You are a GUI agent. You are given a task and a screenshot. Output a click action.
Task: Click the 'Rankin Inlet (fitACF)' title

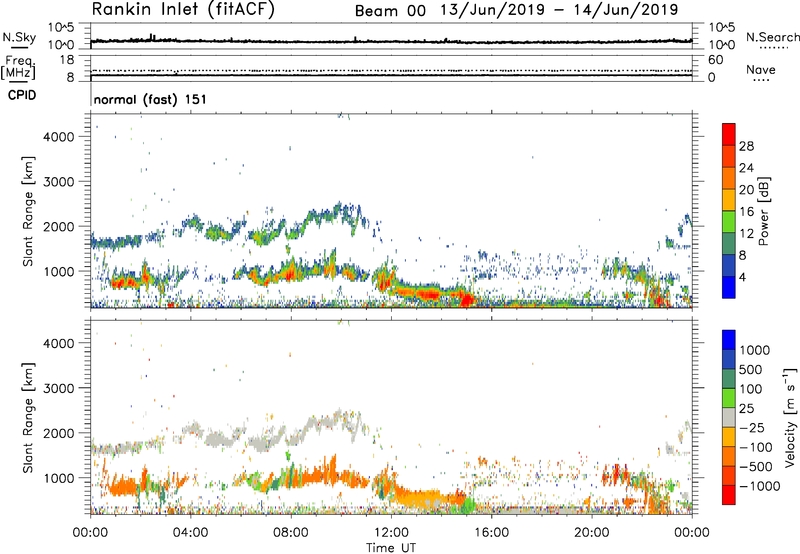(183, 9)
